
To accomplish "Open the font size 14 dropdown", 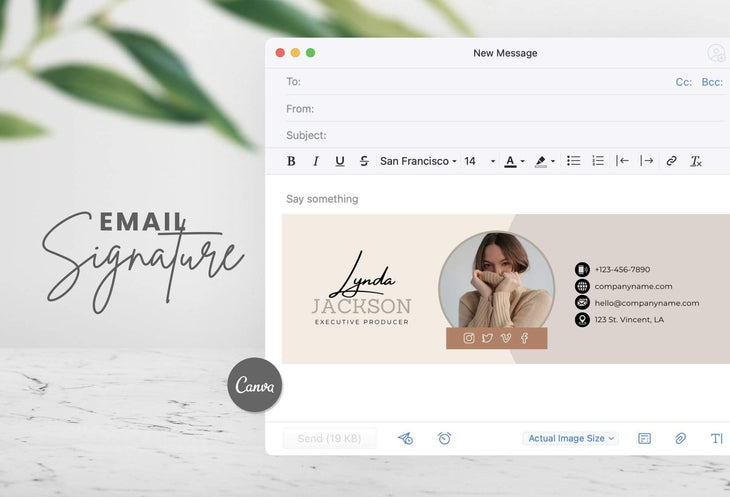I will 479,161.
